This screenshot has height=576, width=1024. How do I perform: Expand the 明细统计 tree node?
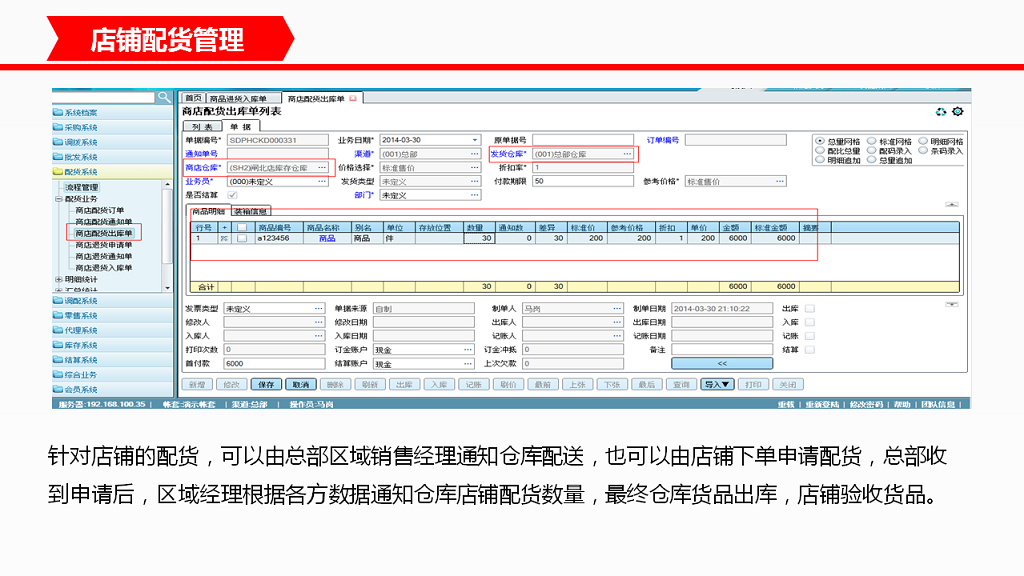[x=59, y=279]
